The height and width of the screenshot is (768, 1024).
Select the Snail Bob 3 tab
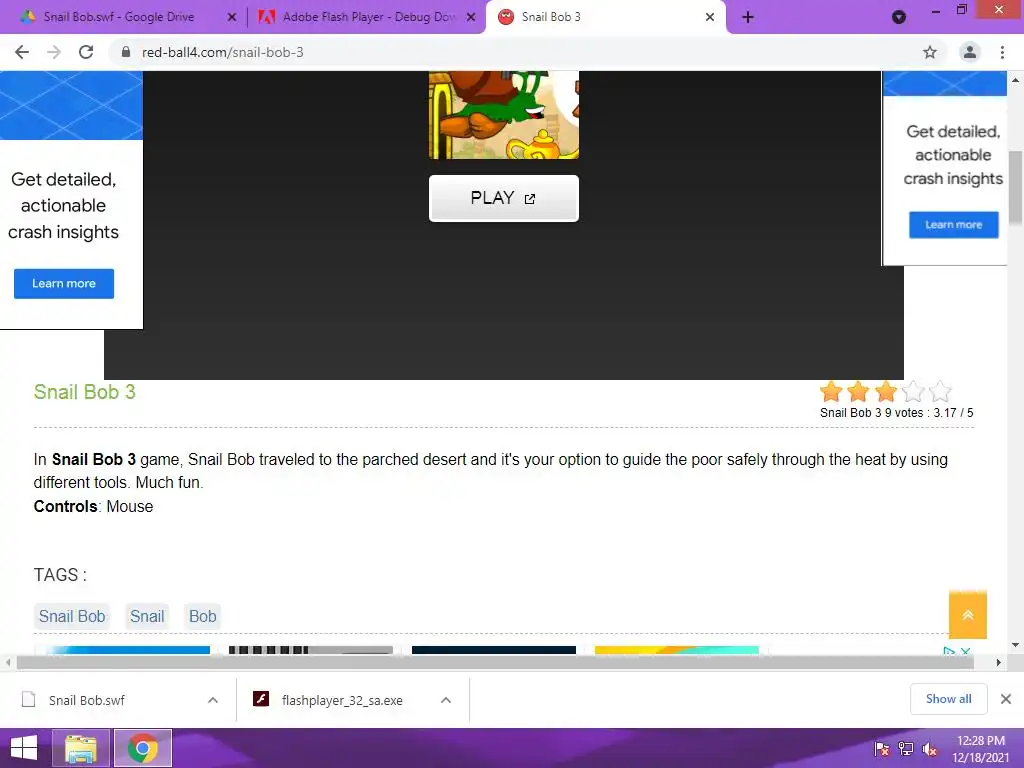[x=605, y=17]
